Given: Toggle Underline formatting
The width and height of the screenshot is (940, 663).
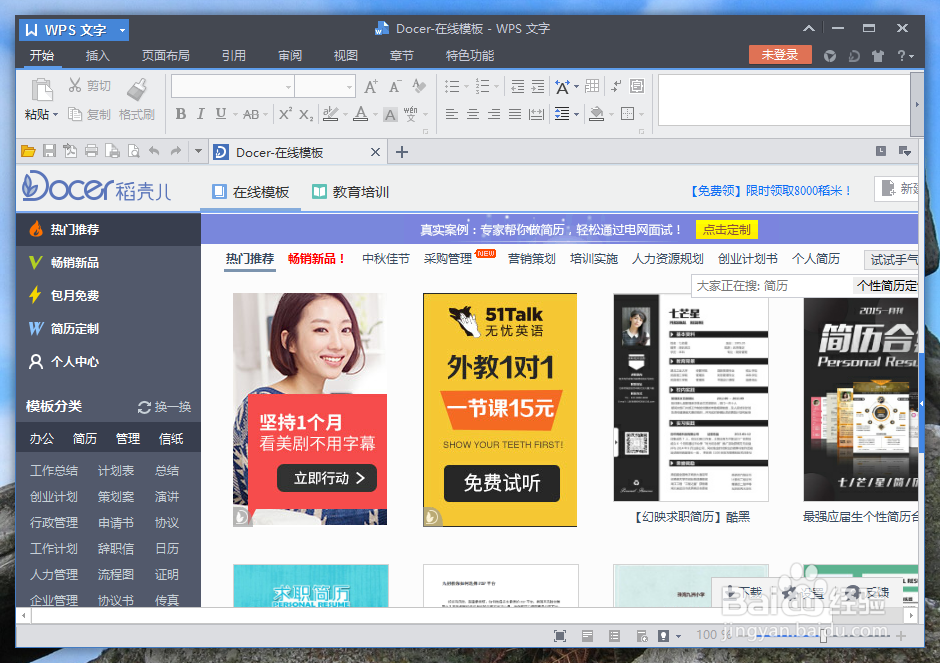Looking at the screenshot, I should (221, 114).
